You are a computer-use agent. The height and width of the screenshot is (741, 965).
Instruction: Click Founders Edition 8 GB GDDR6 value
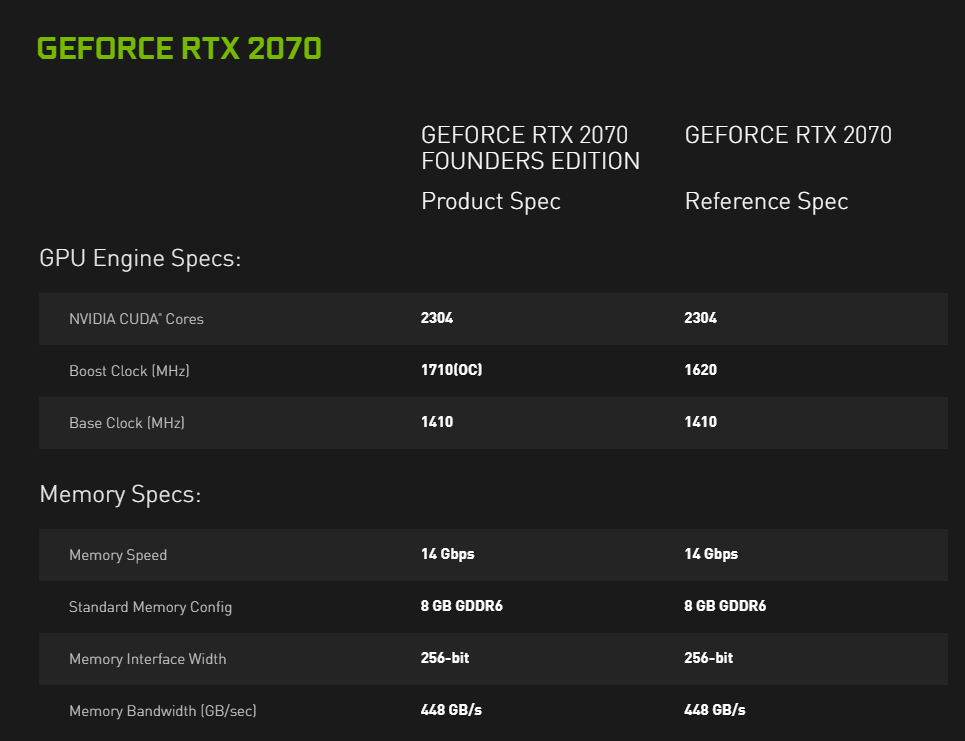462,606
